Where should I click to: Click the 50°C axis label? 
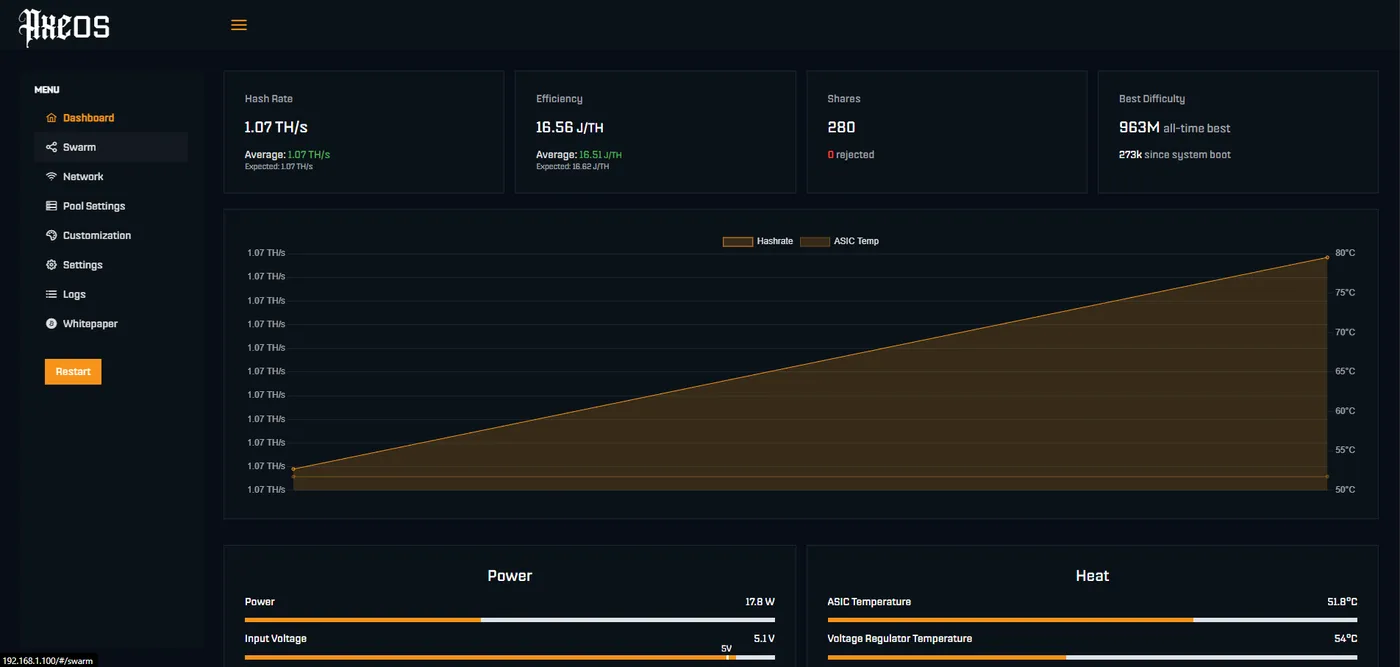click(1345, 490)
